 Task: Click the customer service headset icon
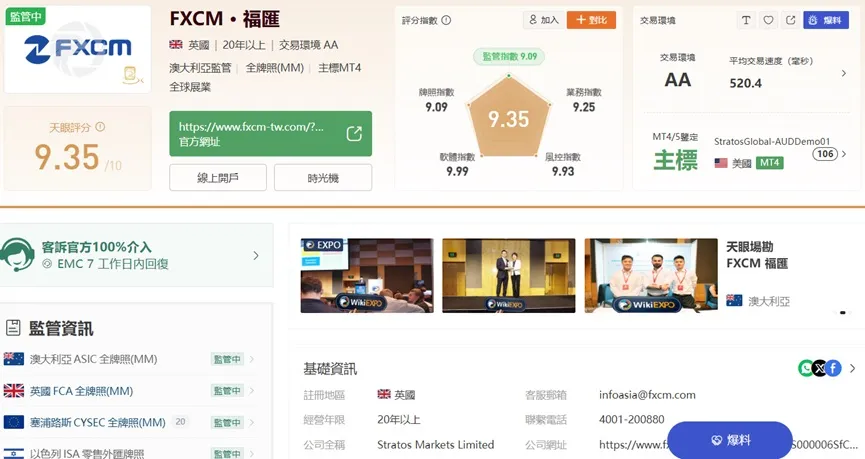tap(17, 254)
